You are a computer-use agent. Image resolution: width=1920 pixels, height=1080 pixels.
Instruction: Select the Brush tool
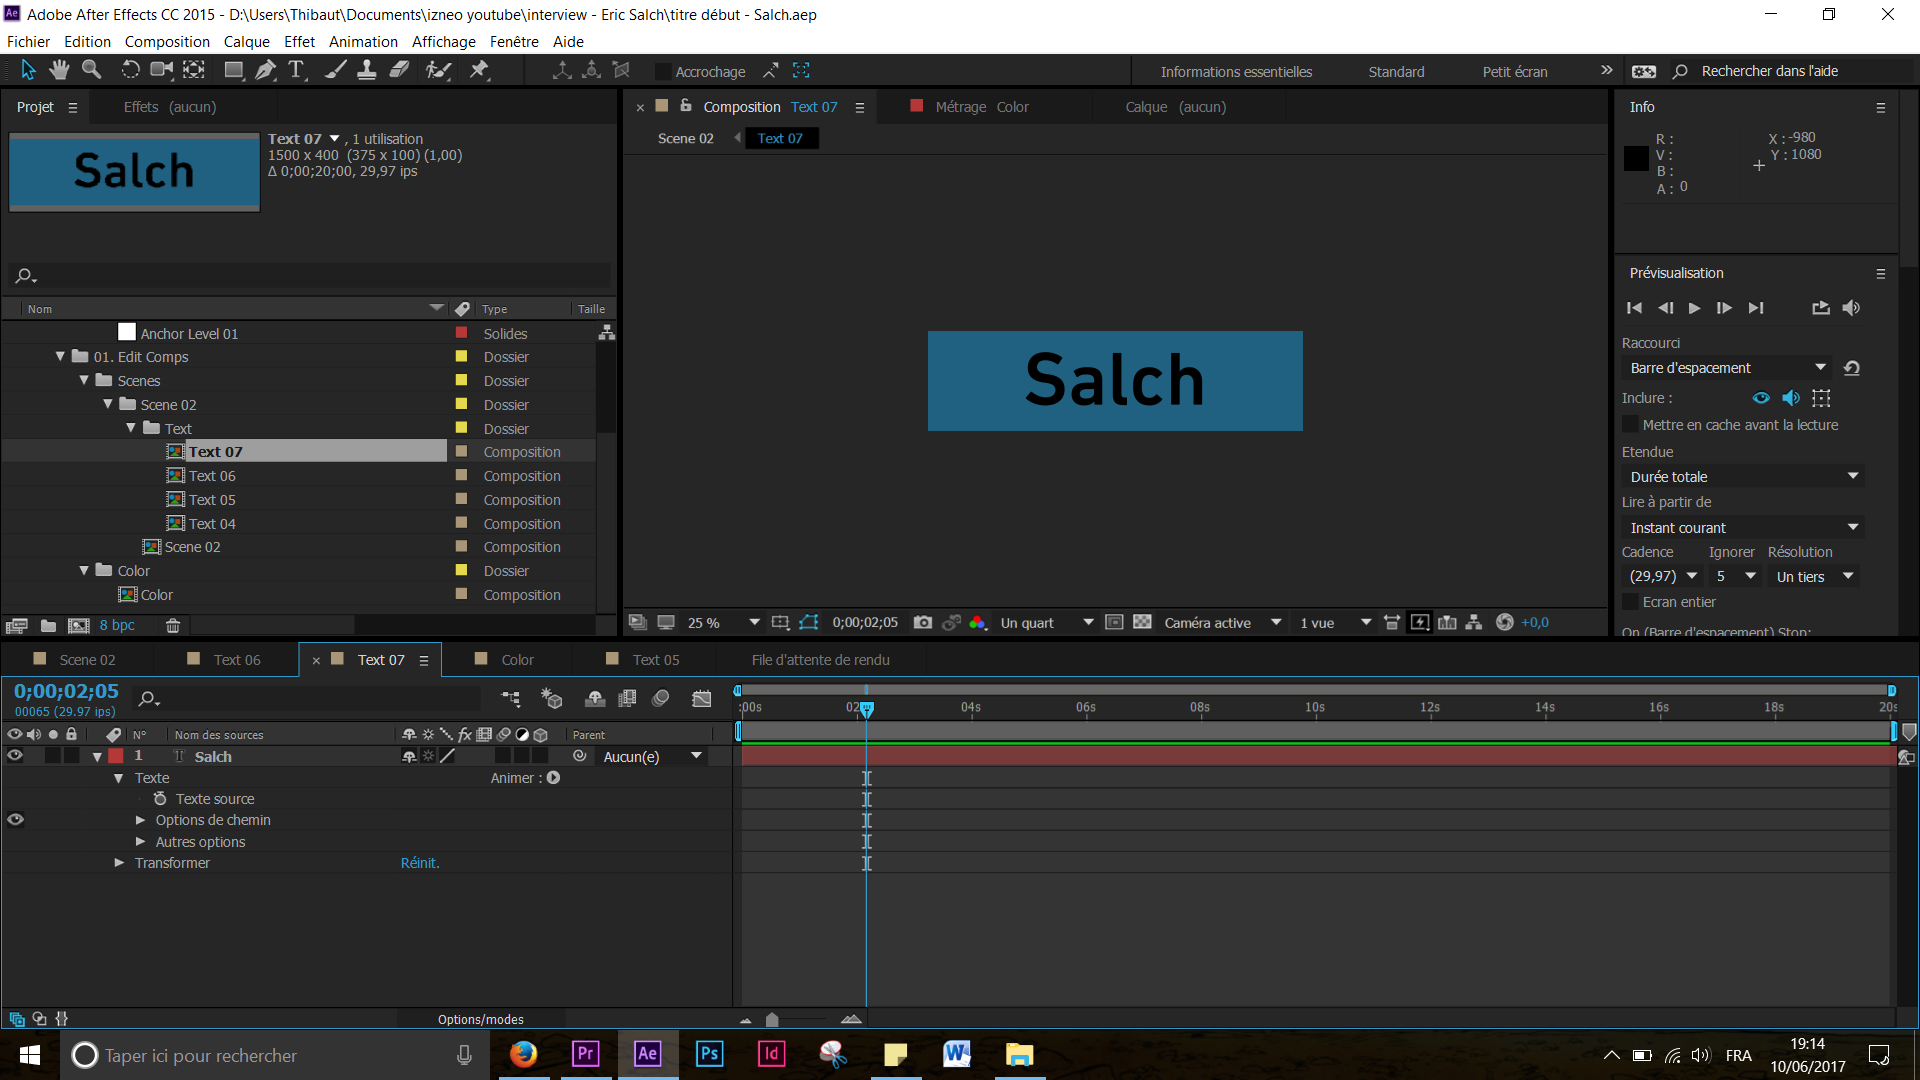(337, 70)
